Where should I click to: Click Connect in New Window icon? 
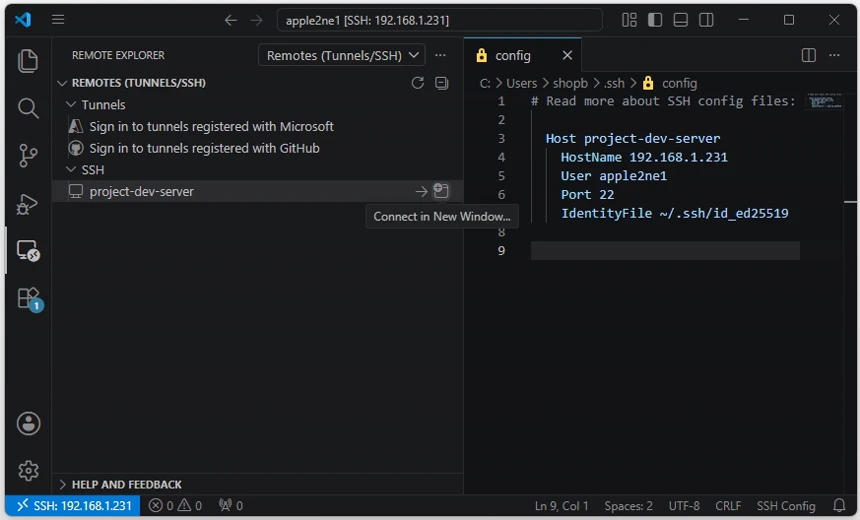pos(441,190)
